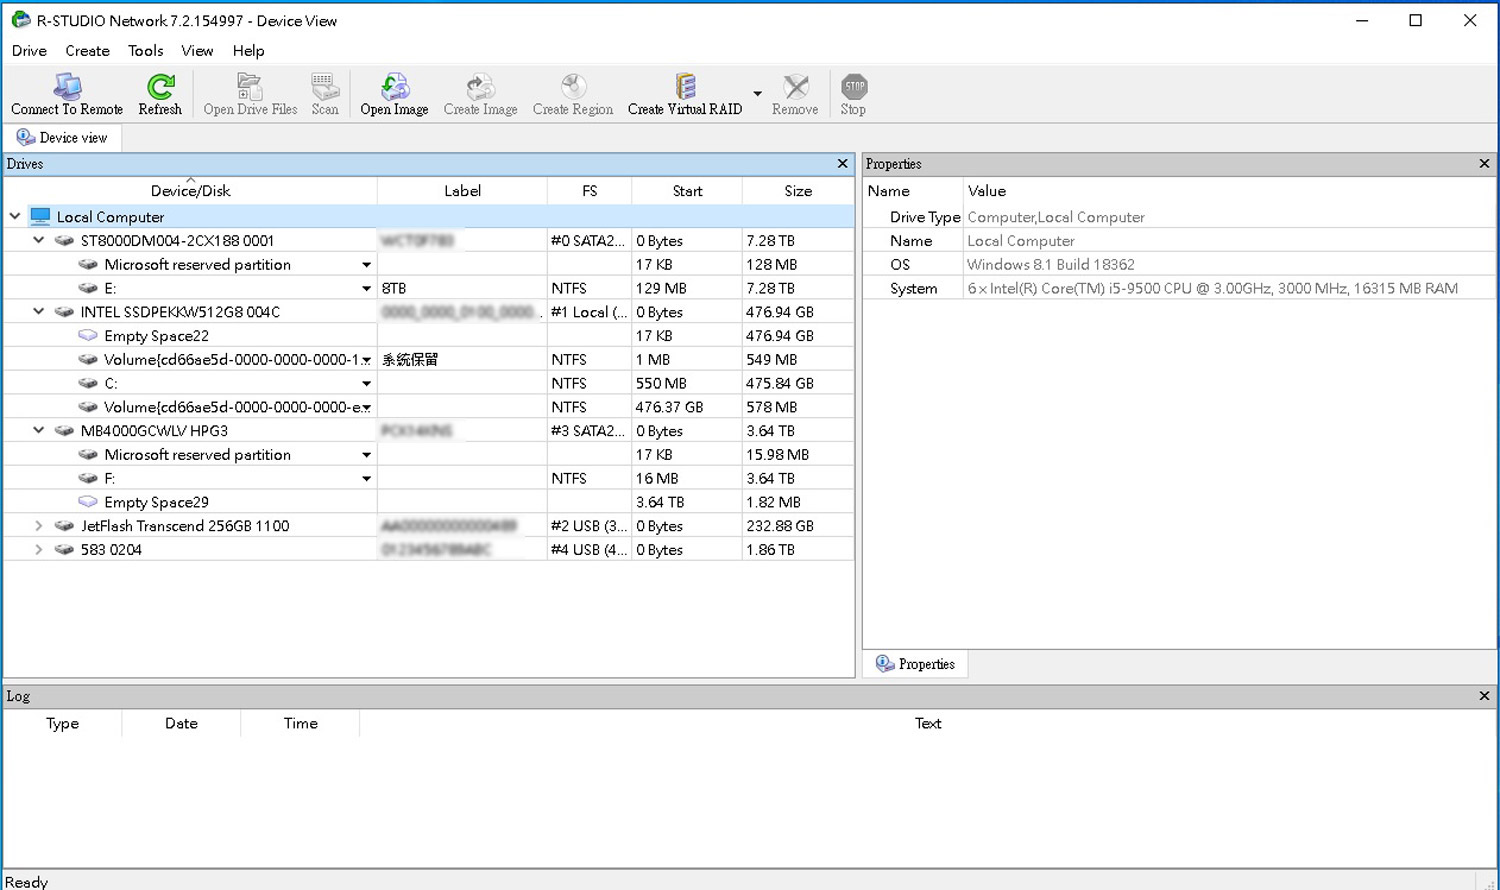
Task: Start Scan from the toolbar
Action: 324,94
